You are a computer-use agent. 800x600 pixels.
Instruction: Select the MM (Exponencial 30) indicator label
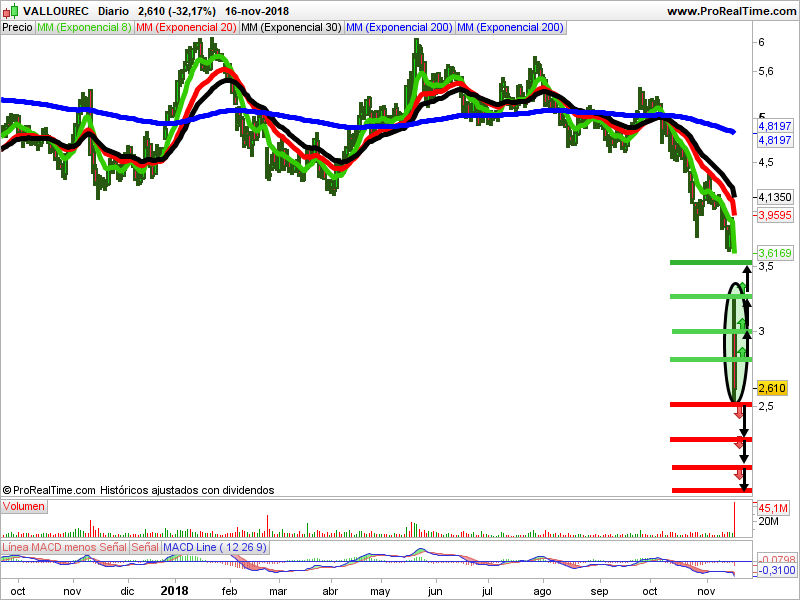click(291, 27)
